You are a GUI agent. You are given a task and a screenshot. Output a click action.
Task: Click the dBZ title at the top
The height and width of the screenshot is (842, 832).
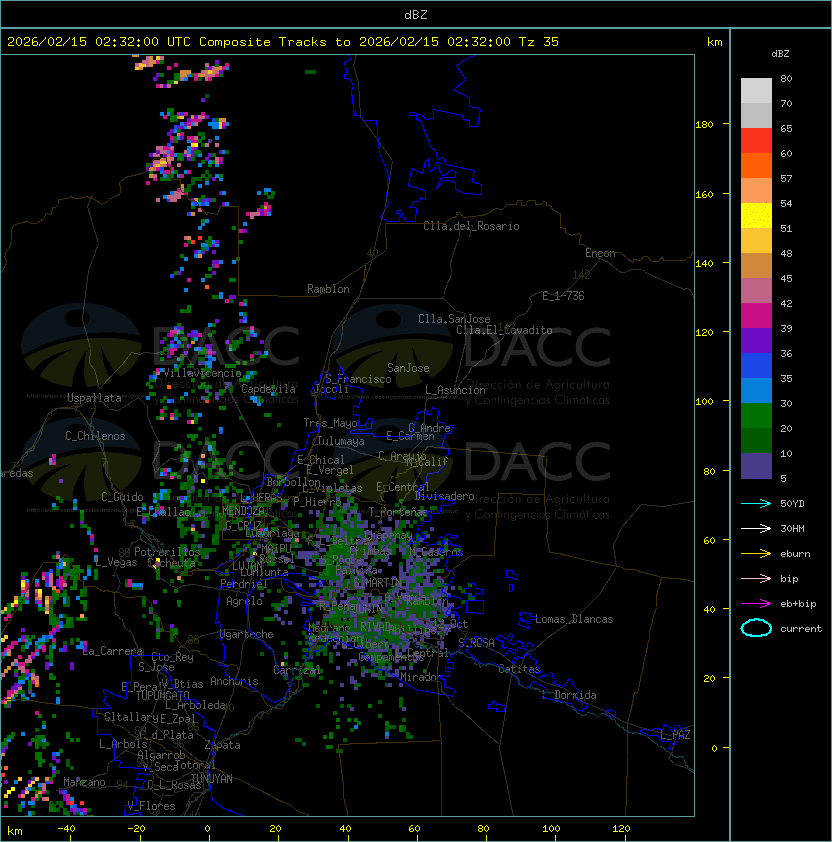[416, 15]
